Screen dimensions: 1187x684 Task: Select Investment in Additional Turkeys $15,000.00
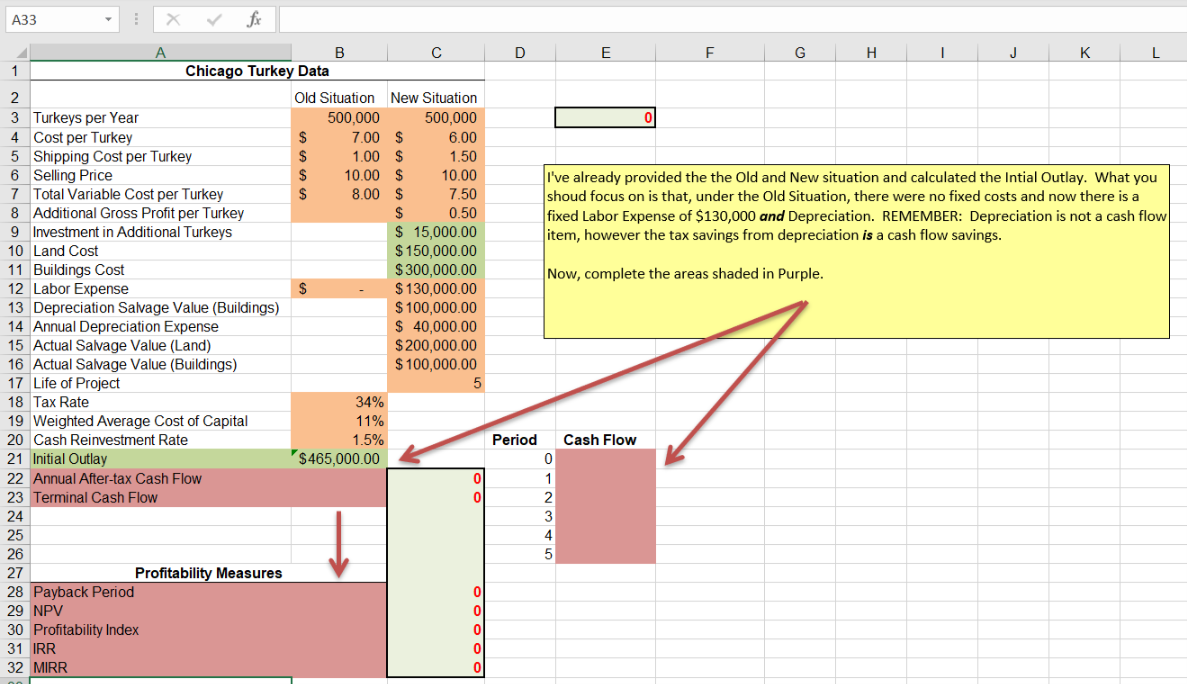click(x=436, y=232)
